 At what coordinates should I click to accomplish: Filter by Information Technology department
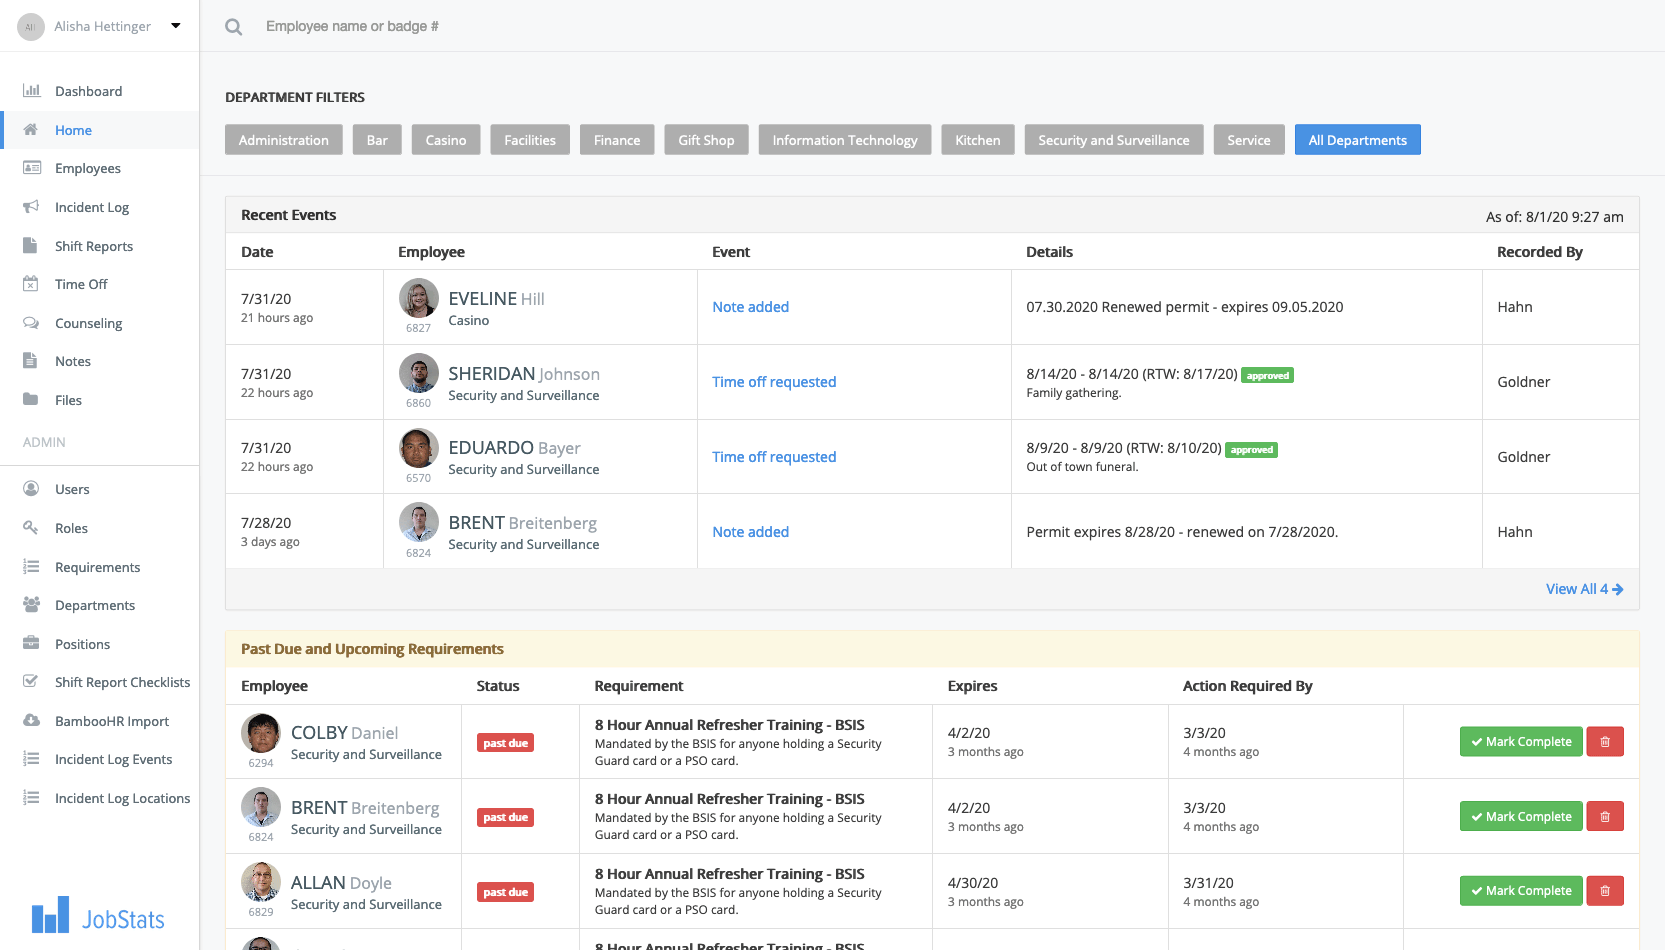pos(845,140)
